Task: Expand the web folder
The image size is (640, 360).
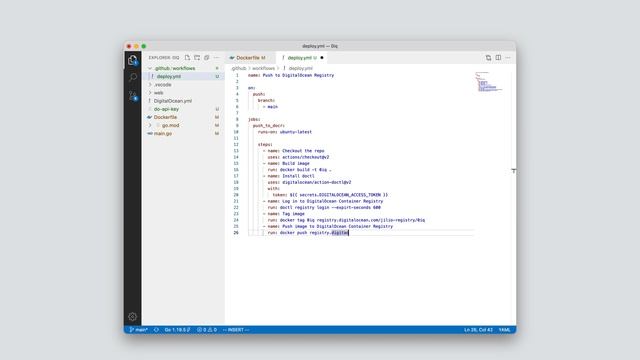Action: coord(150,93)
